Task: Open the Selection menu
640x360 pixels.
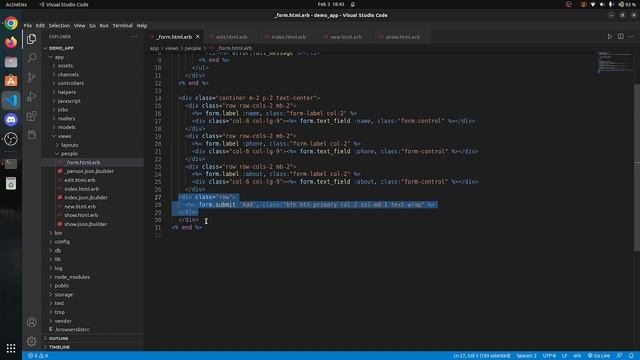Action: tap(59, 25)
